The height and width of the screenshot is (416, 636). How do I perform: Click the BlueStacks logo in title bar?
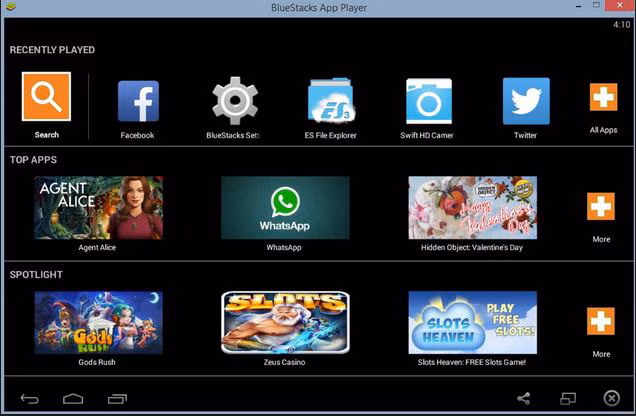click(x=11, y=6)
